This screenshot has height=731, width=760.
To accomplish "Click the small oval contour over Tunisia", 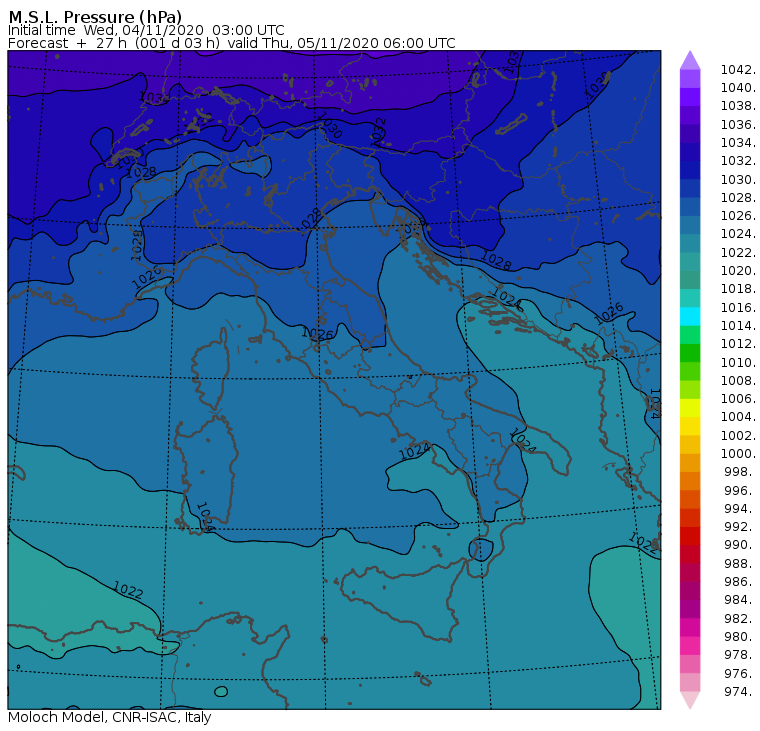I will click(x=221, y=692).
